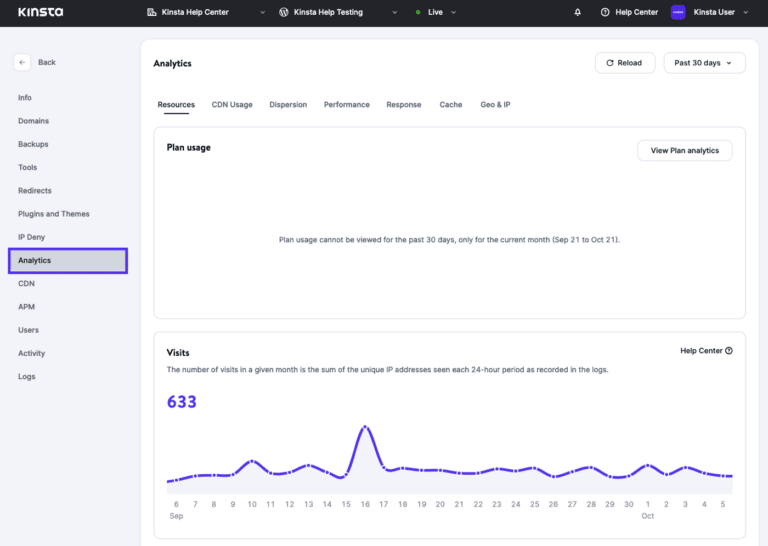Select the Geo & IP tab
Screen dimensions: 768x546
coord(495,104)
